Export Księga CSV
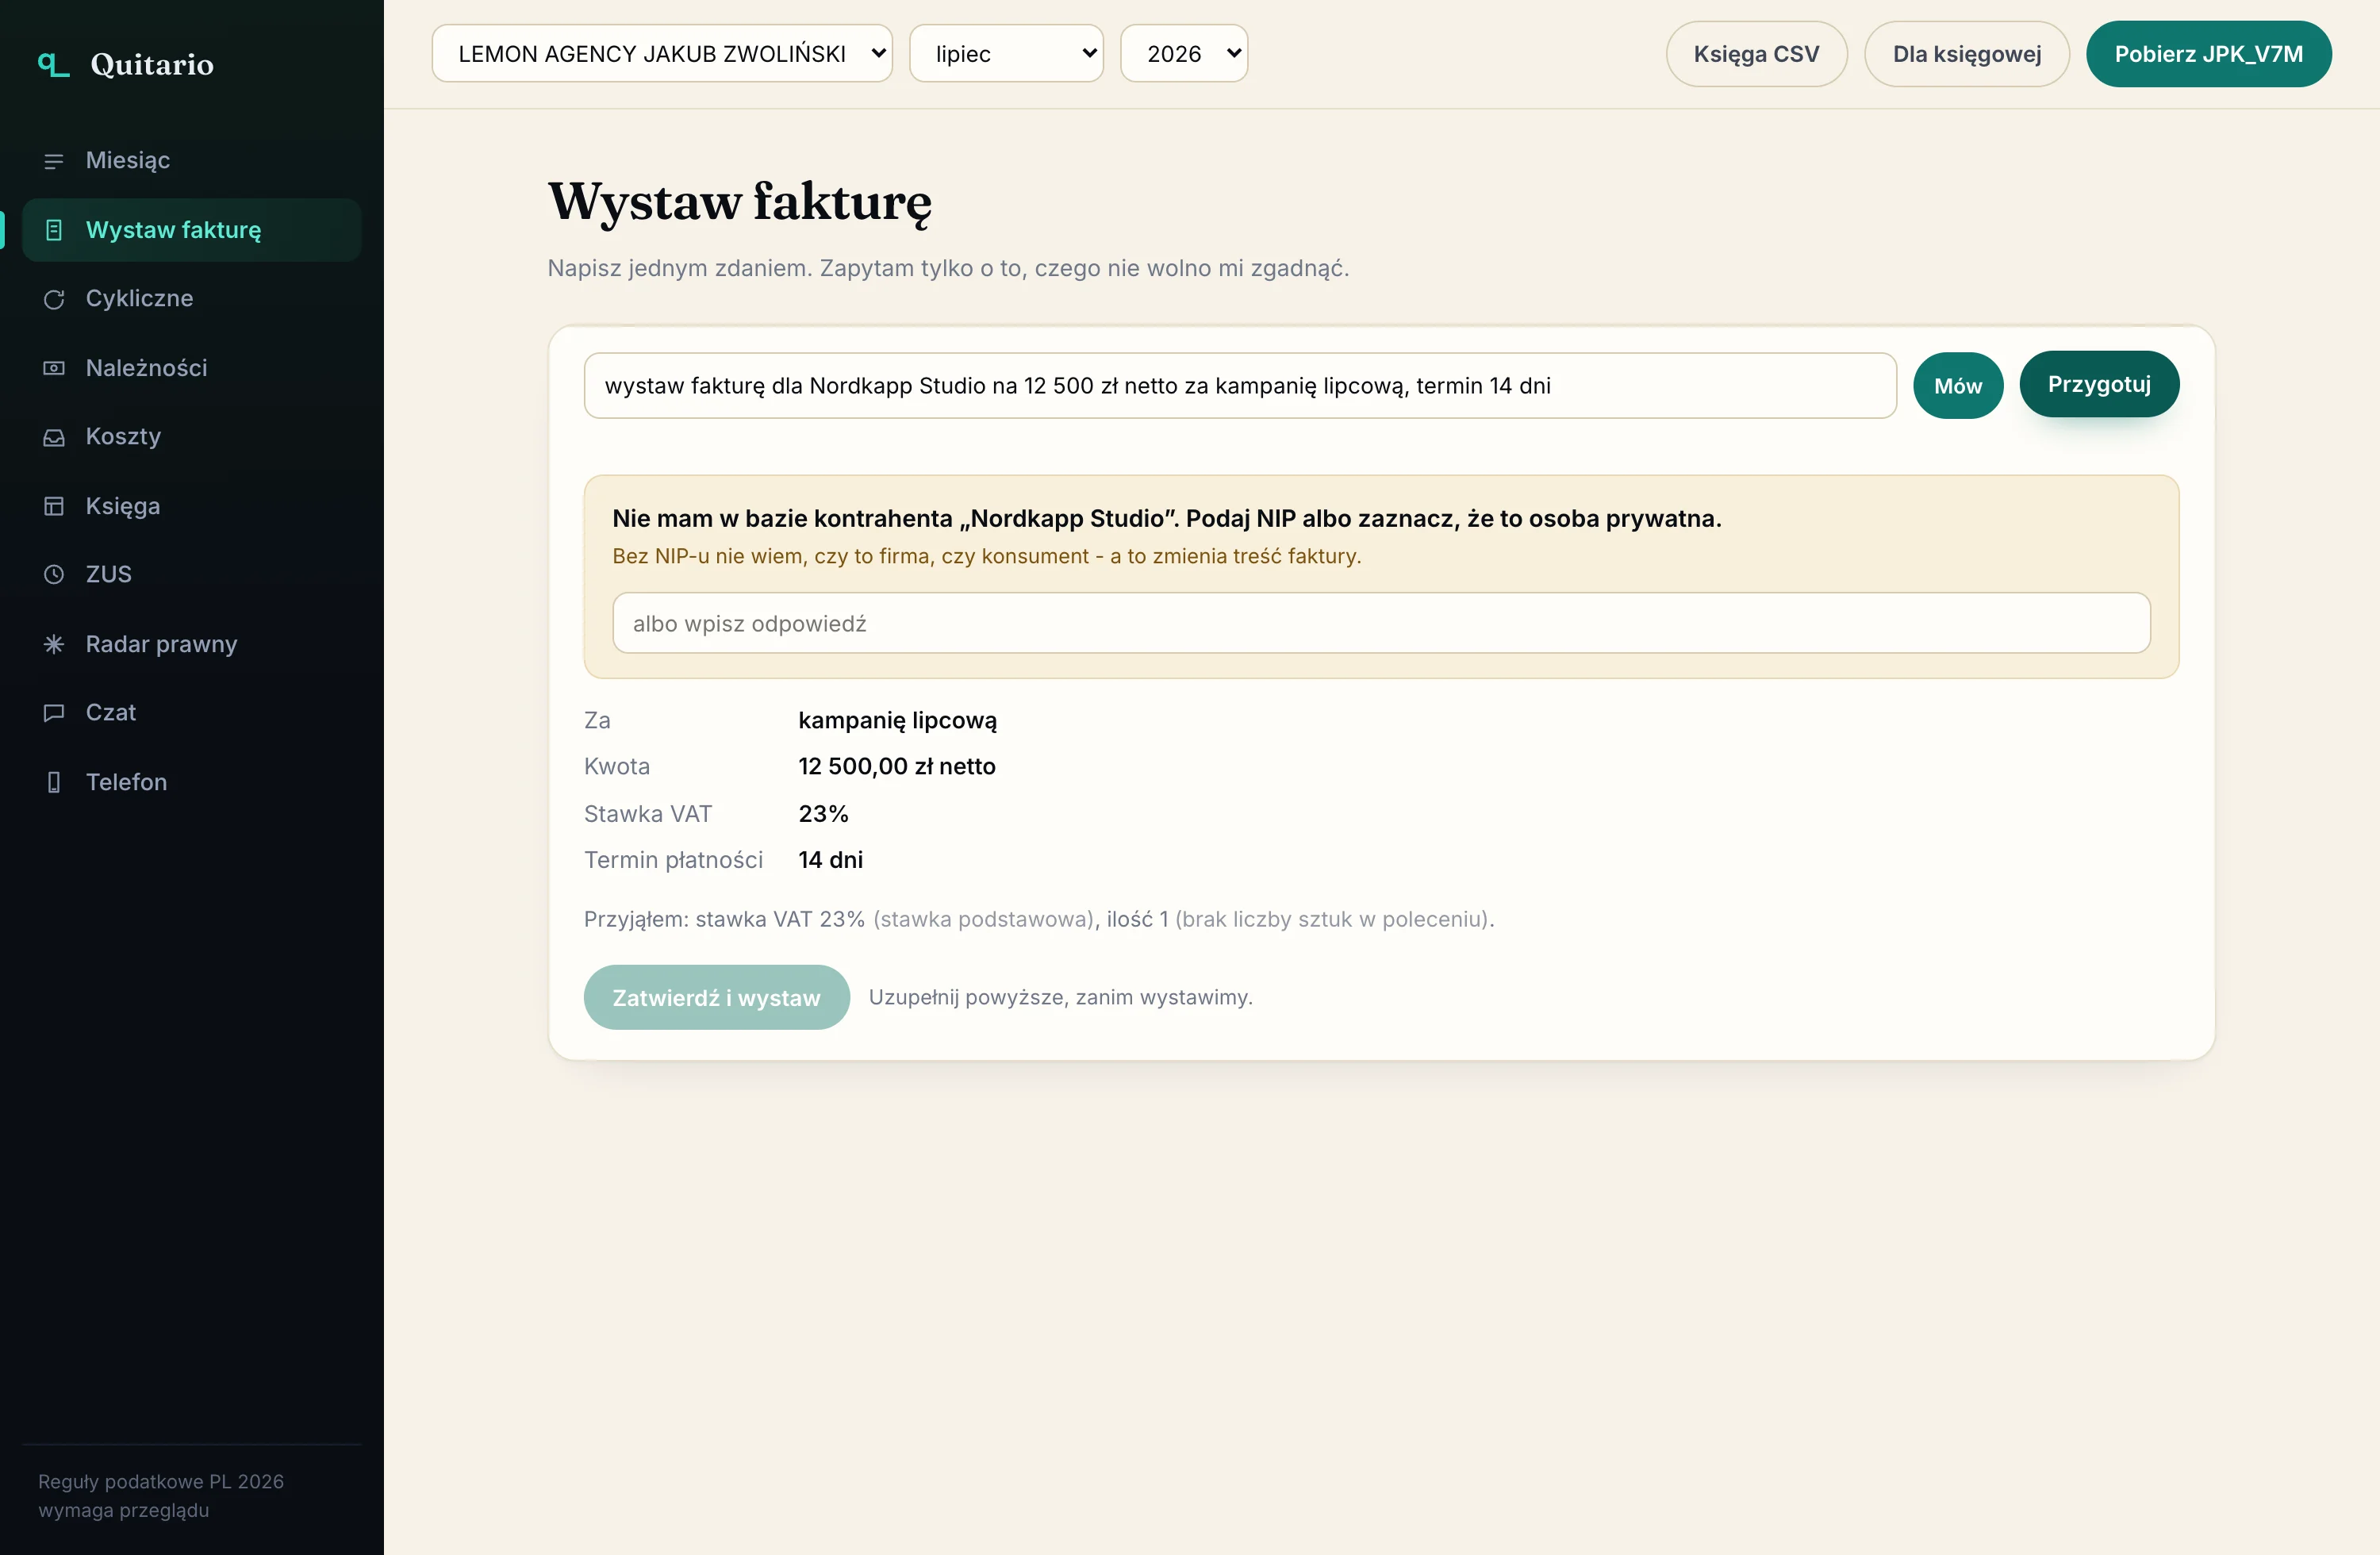The width and height of the screenshot is (2380, 1555). pyautogui.click(x=1756, y=54)
